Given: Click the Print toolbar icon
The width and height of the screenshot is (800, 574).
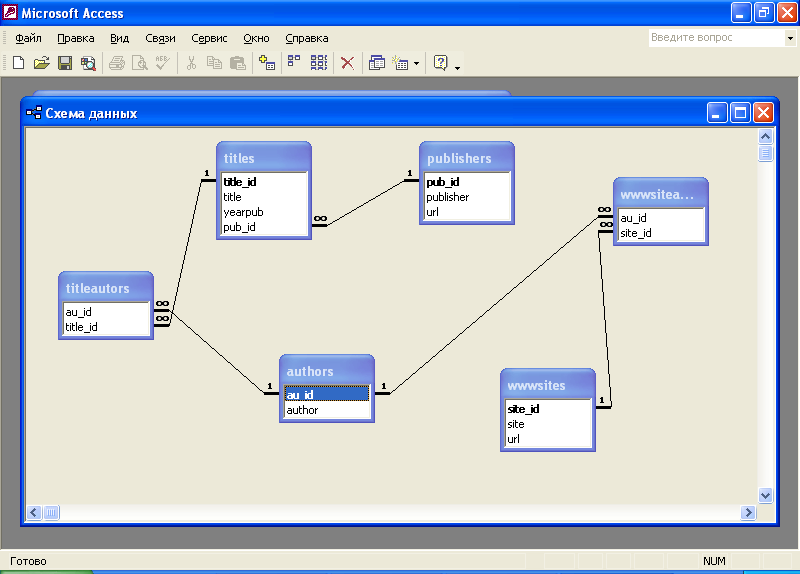Looking at the screenshot, I should (117, 63).
